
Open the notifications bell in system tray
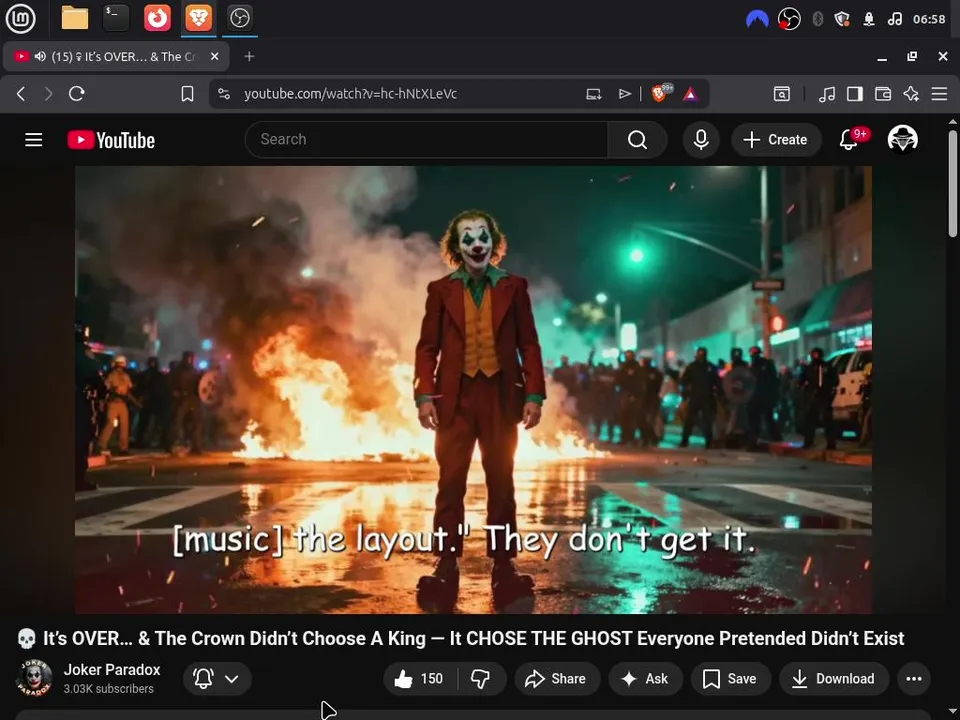click(x=869, y=19)
